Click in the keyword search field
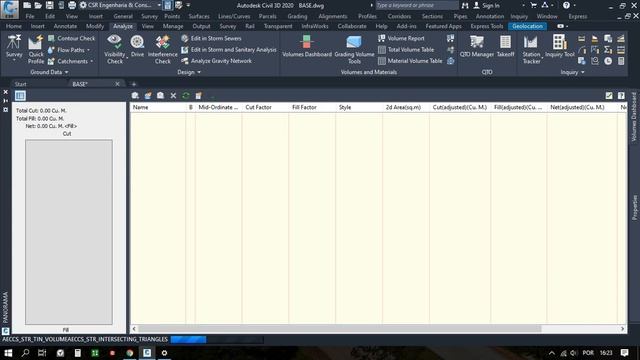Screen dimensions: 640x360 pos(417,5)
